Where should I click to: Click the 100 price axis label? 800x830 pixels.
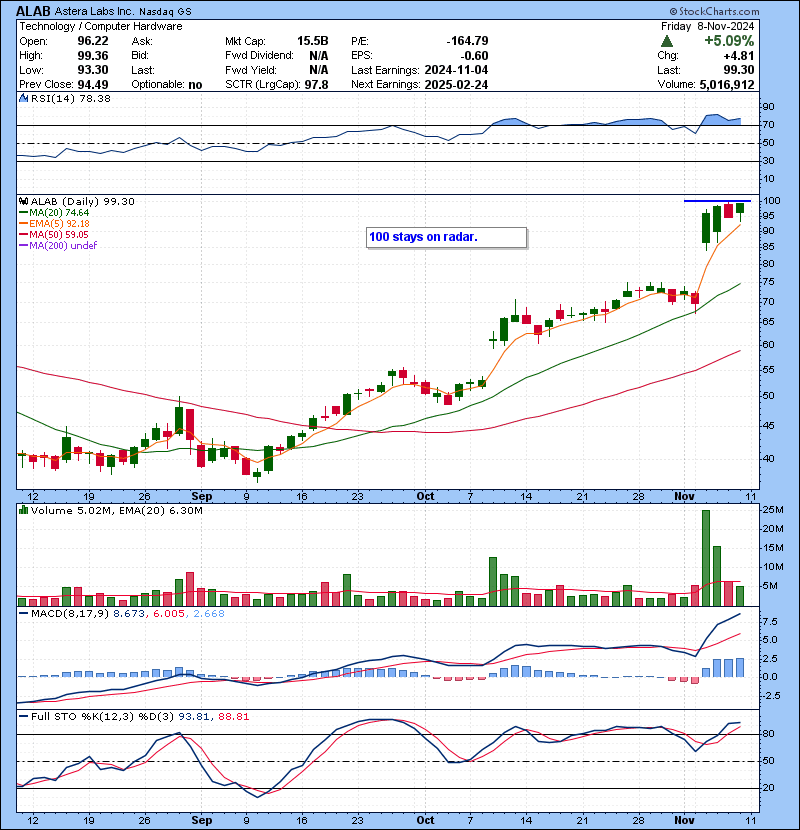tap(772, 200)
